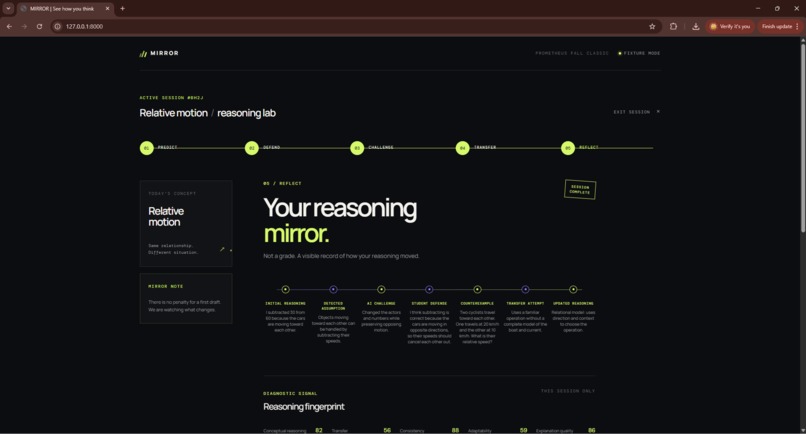Click the 'THIS SESSION ONLY' label
The image size is (806, 434).
(x=567, y=391)
